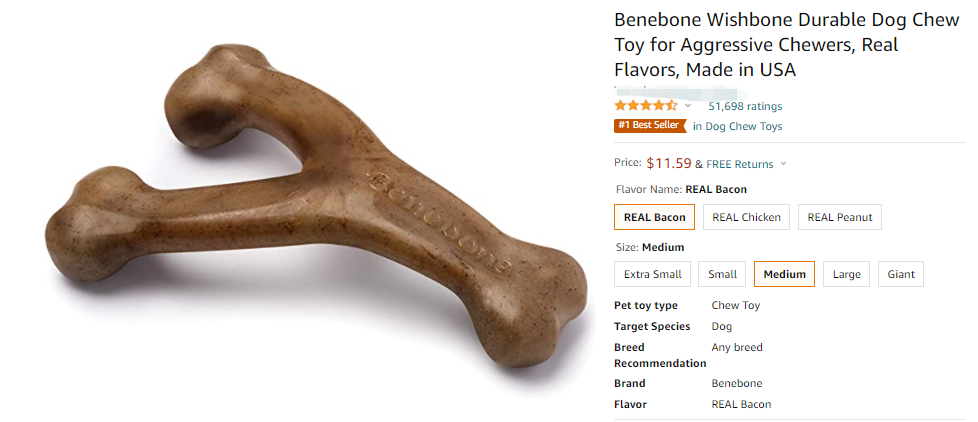Pick the REAL Peanut flavor option
This screenshot has height=422, width=978.
pos(839,217)
